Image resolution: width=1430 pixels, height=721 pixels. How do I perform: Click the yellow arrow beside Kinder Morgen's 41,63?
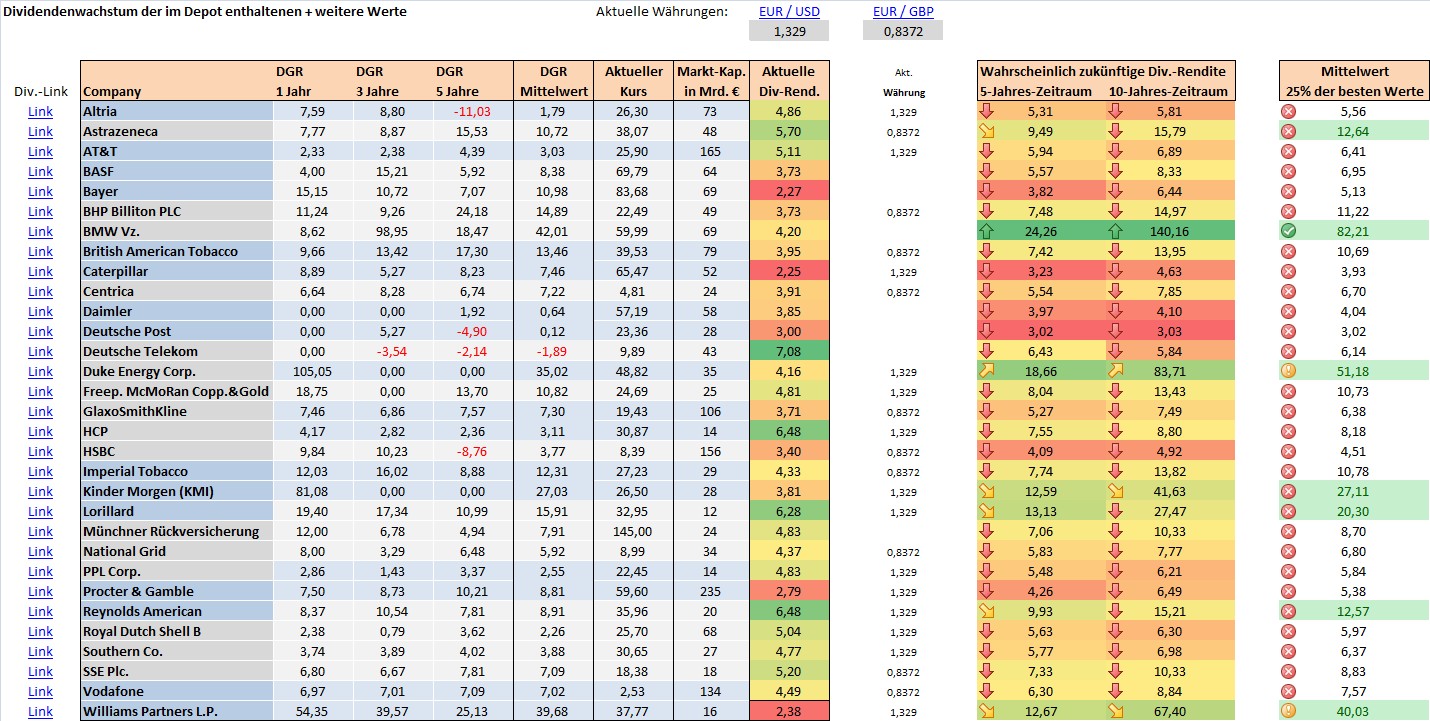1116,491
